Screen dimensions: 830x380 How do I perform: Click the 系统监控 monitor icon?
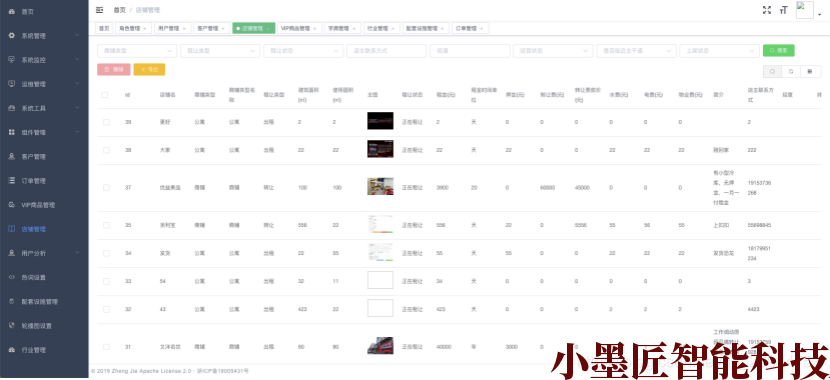(x=12, y=60)
